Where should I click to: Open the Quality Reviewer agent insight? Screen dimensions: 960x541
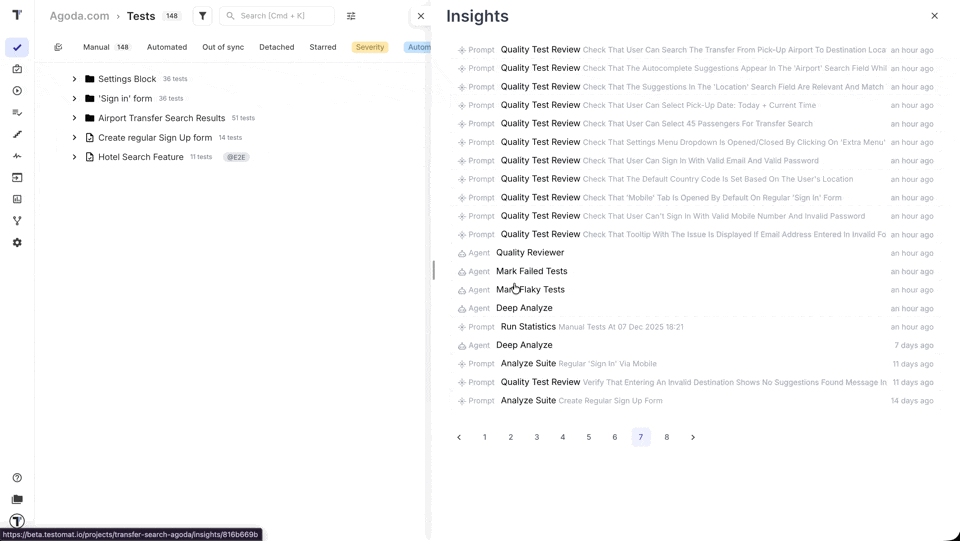click(696, 253)
